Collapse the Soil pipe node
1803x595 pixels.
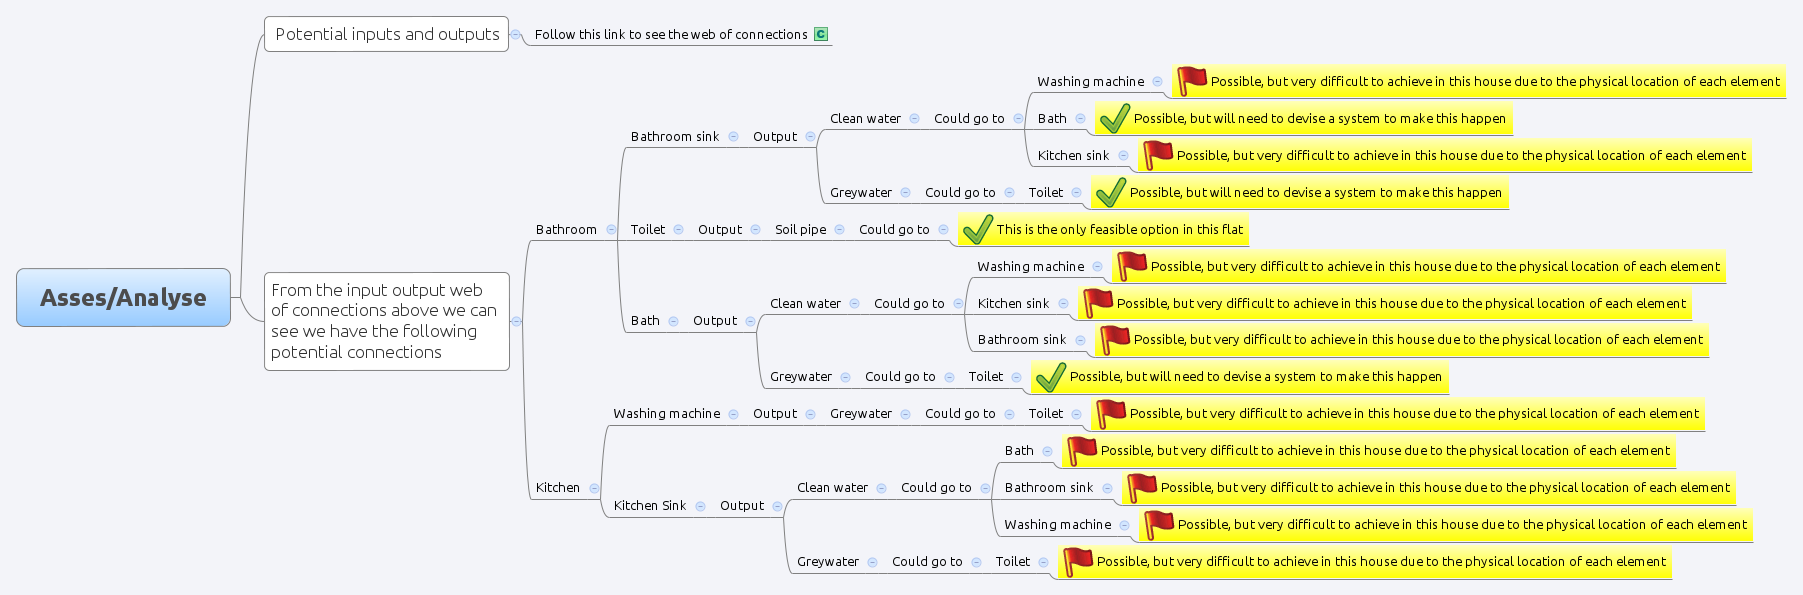pyautogui.click(x=839, y=229)
